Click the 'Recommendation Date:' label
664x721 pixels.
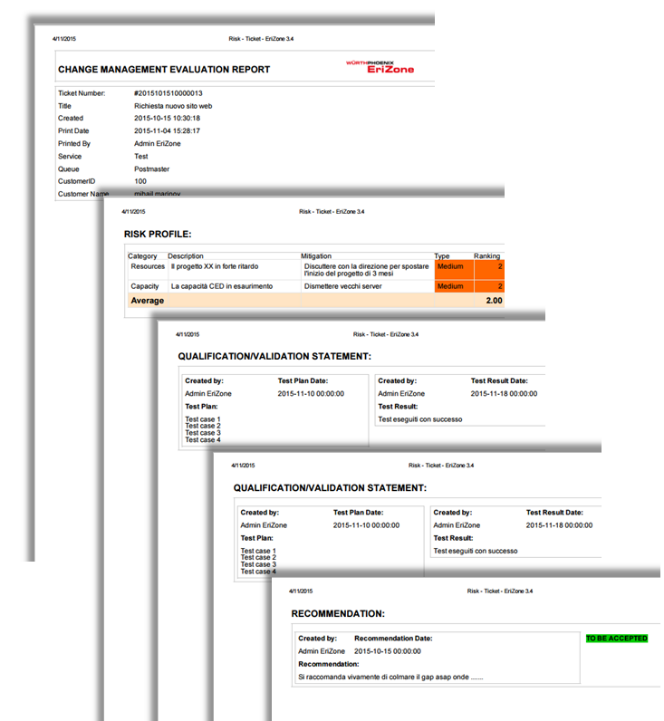[x=393, y=639]
